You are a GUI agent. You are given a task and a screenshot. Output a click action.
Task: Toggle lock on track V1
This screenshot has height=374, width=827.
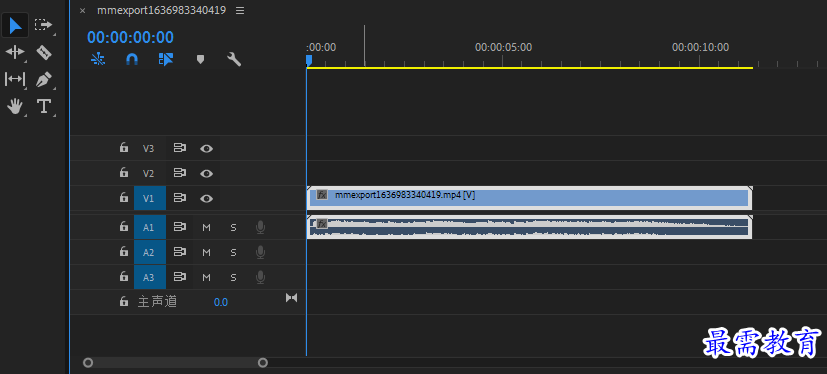click(124, 198)
